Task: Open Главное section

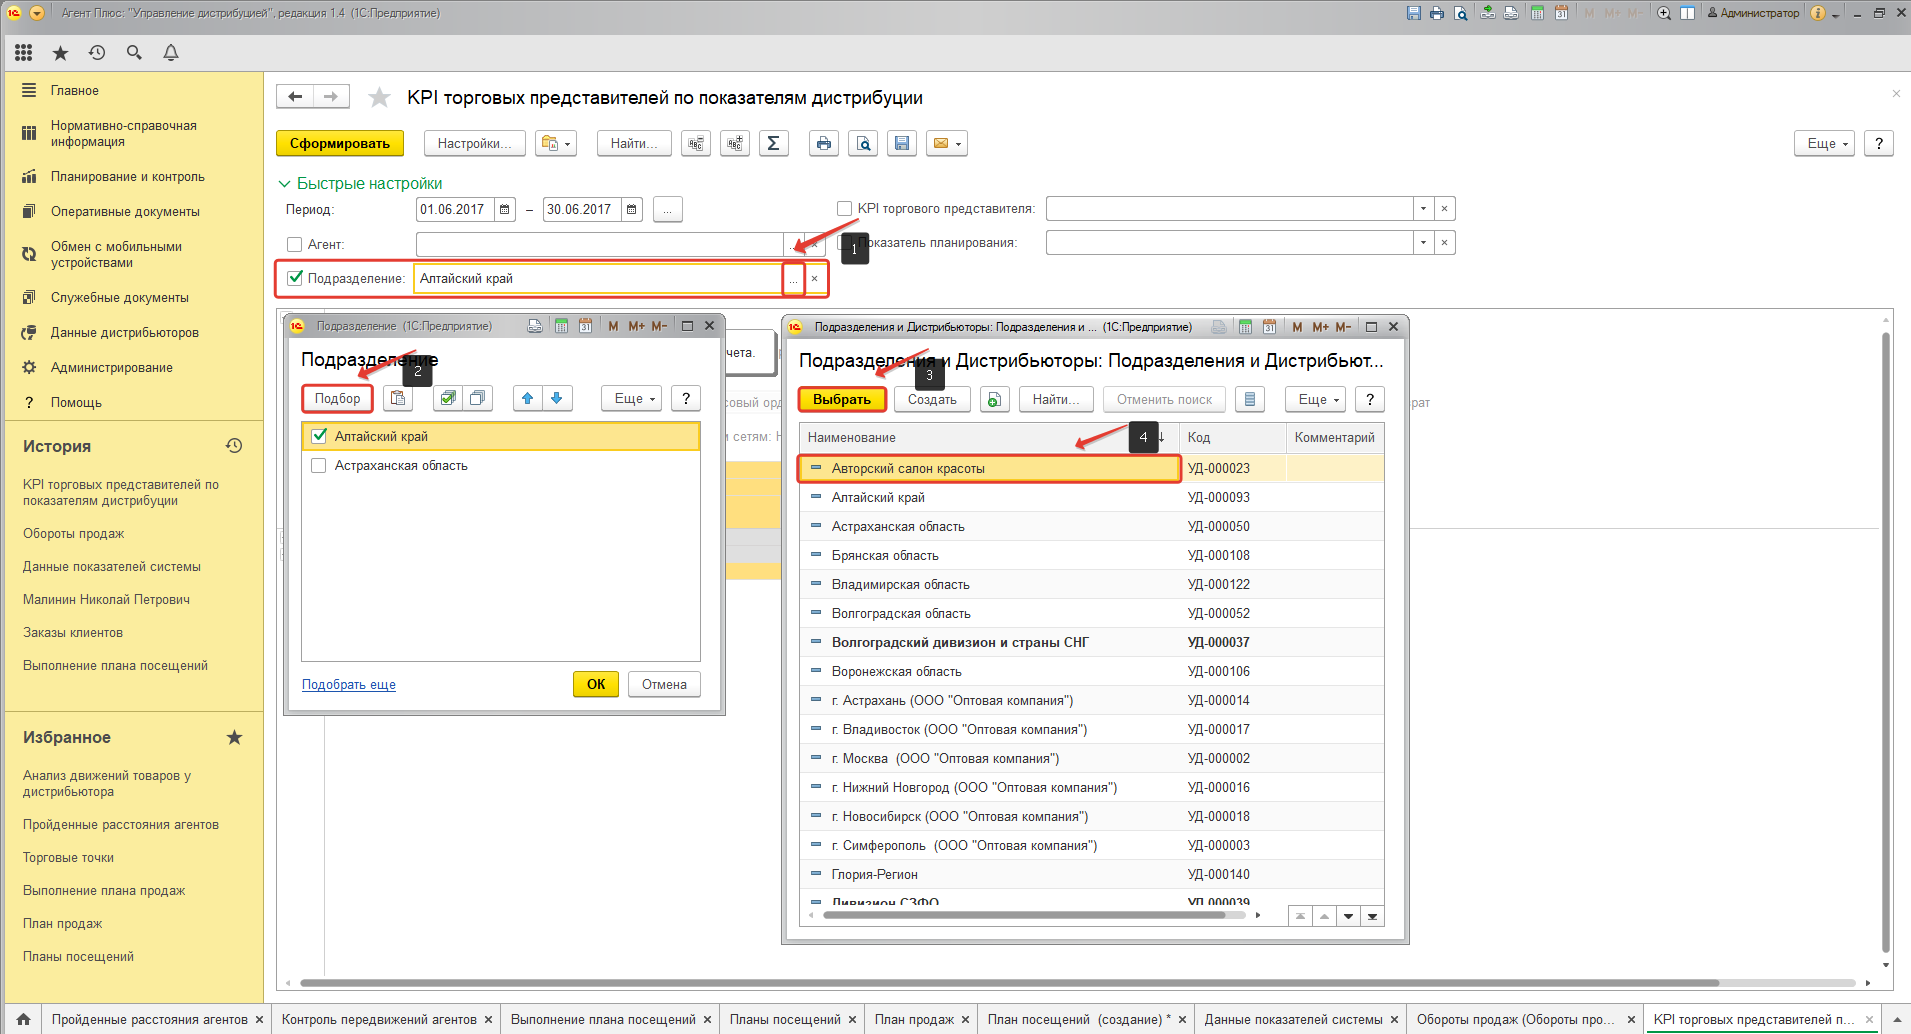Action: [x=75, y=90]
